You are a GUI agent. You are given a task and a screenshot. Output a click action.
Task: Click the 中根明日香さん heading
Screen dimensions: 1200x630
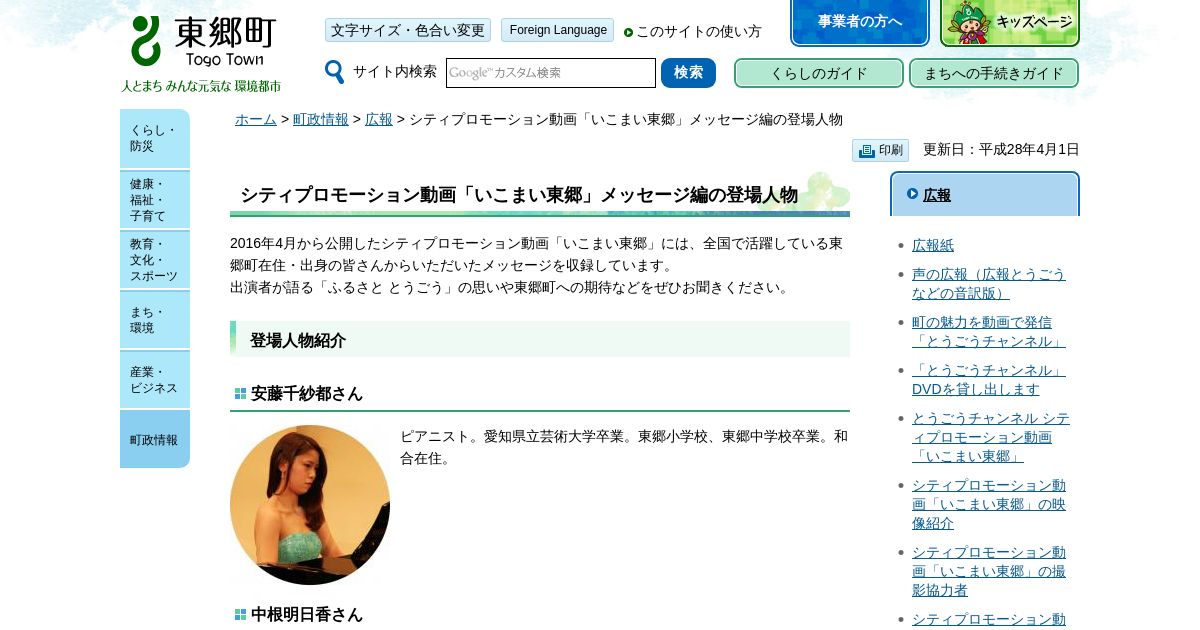coord(307,615)
